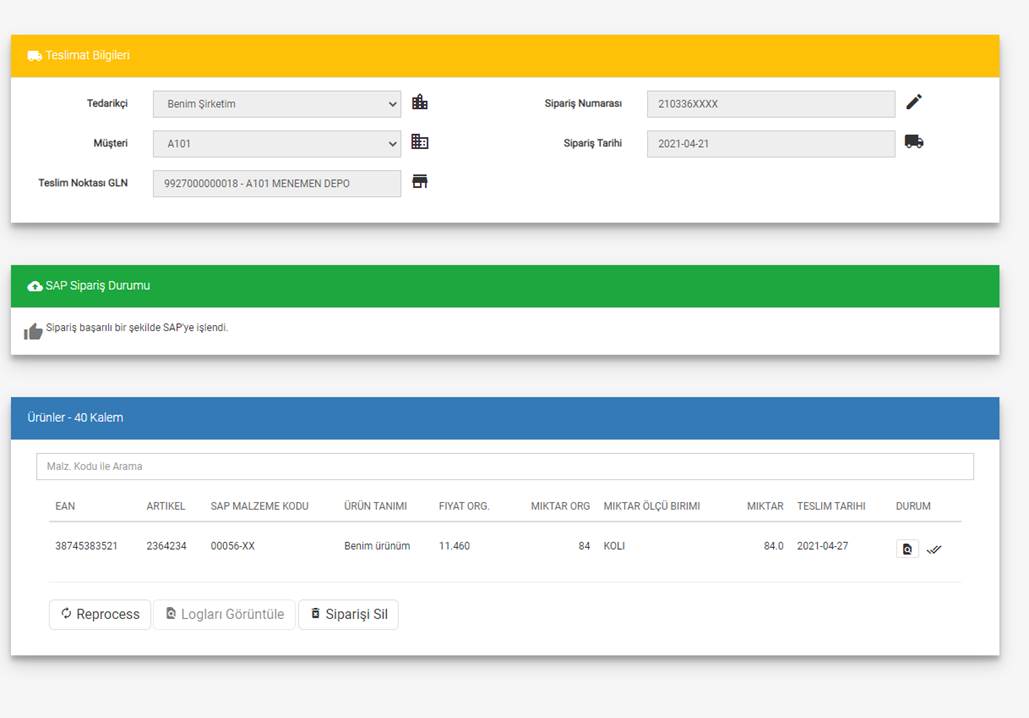Click the SAP material code 00056-XX
The width and height of the screenshot is (1029, 718).
[232, 546]
